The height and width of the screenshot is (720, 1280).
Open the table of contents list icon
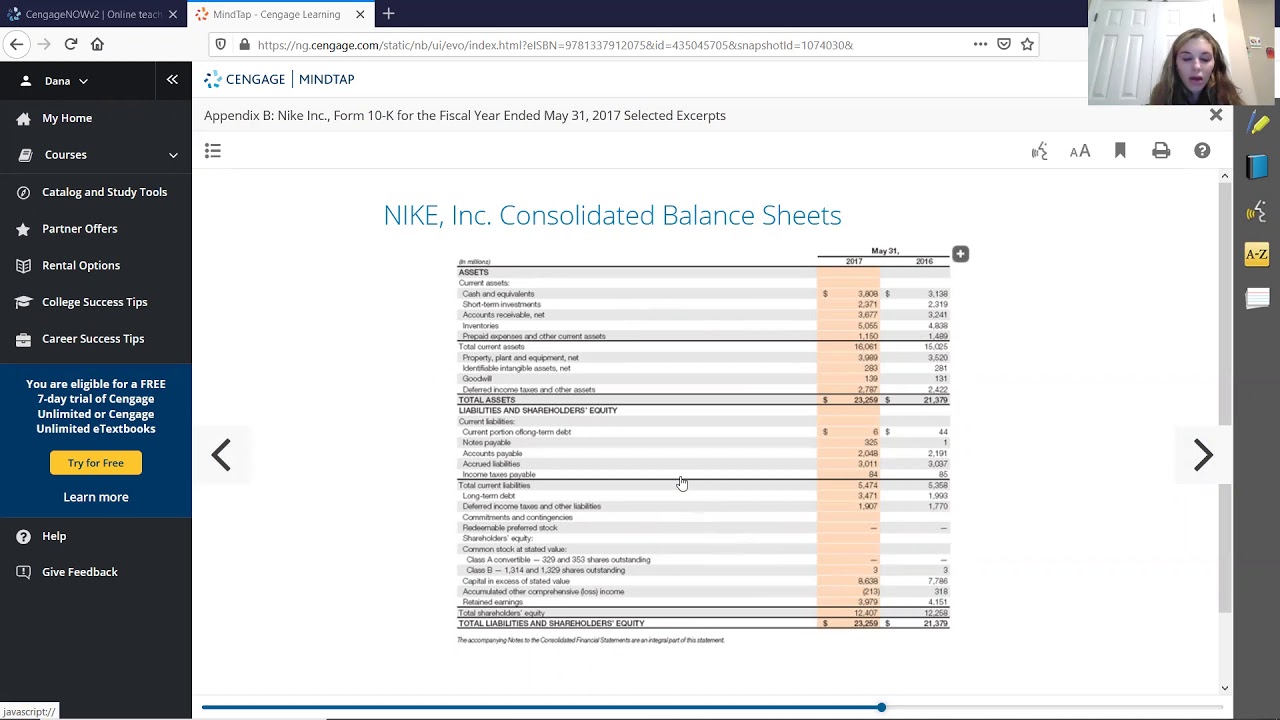pos(213,151)
